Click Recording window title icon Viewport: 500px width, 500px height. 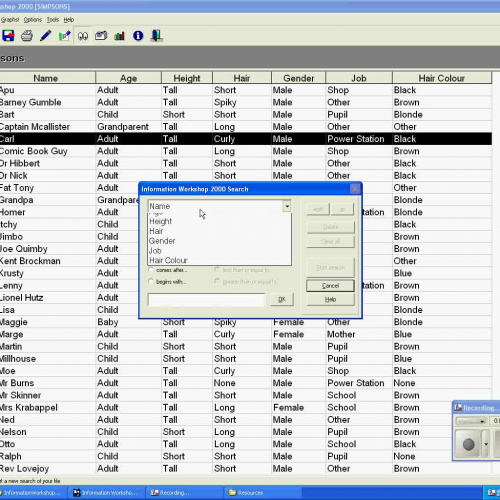(x=458, y=407)
